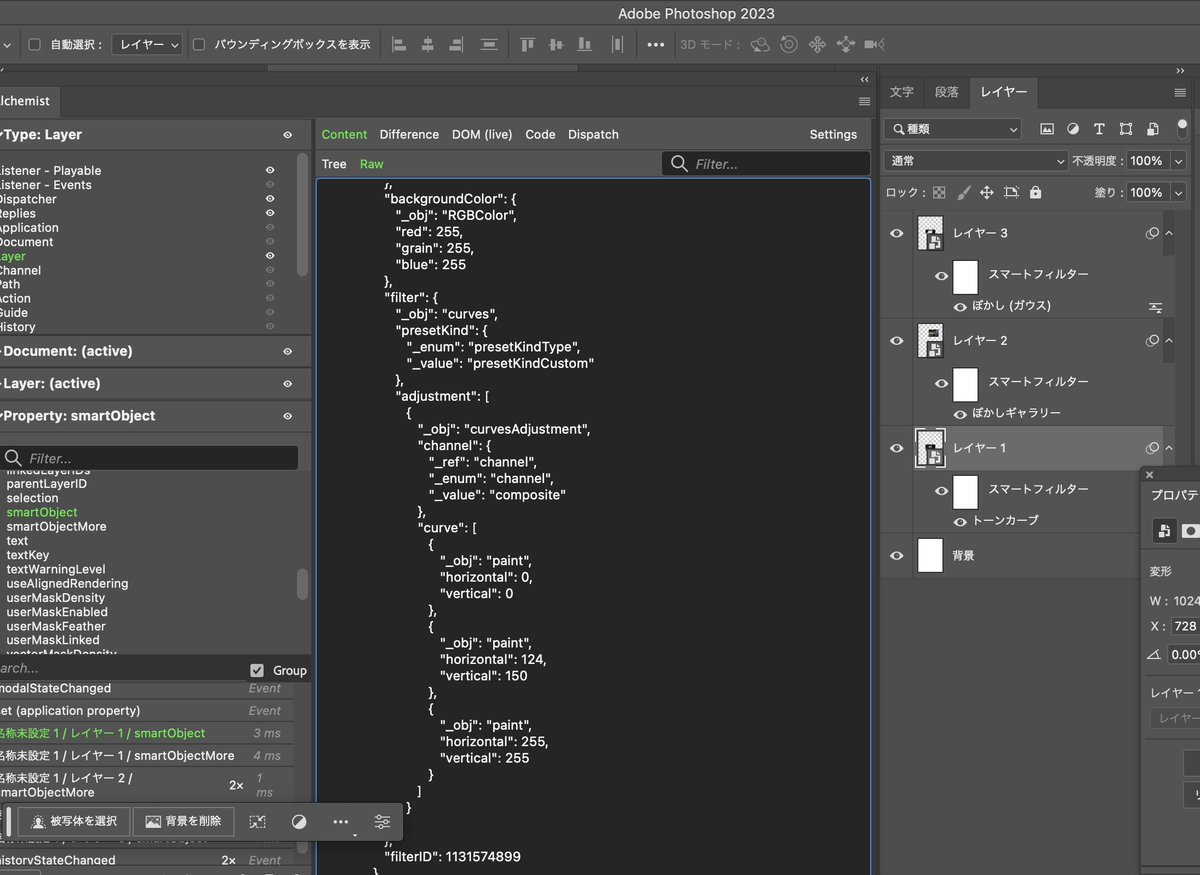Lock image pixels brush icon
Image resolution: width=1200 pixels, height=875 pixels.
click(x=964, y=192)
